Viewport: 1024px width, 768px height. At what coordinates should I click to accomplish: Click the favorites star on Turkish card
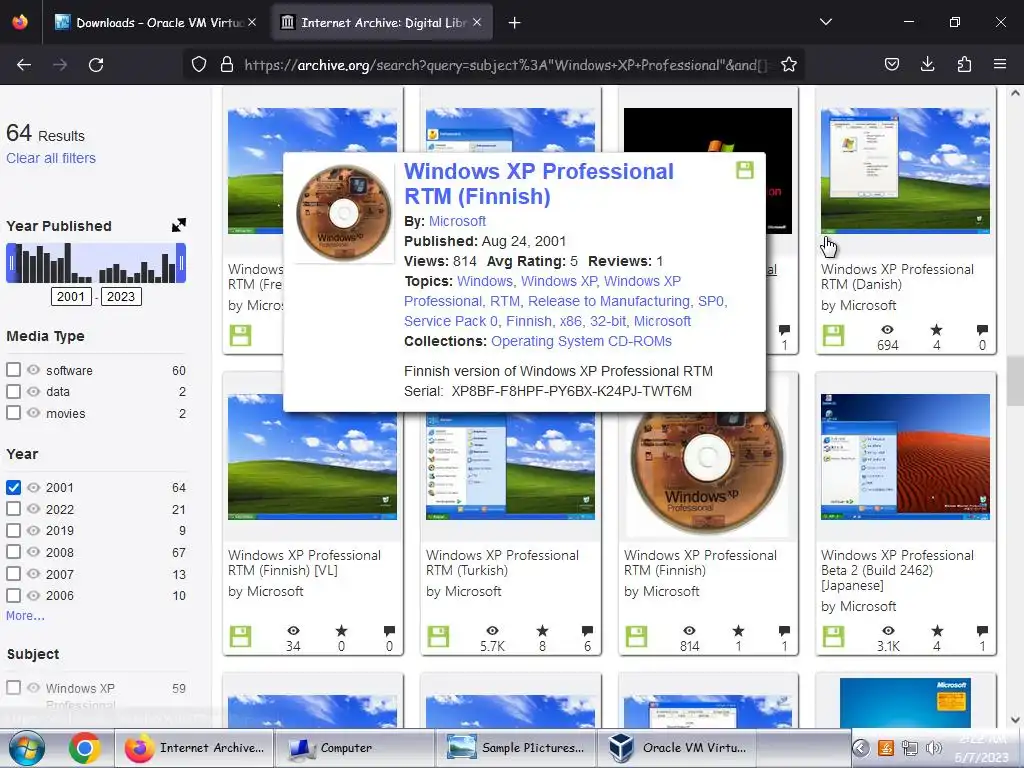pyautogui.click(x=542, y=631)
